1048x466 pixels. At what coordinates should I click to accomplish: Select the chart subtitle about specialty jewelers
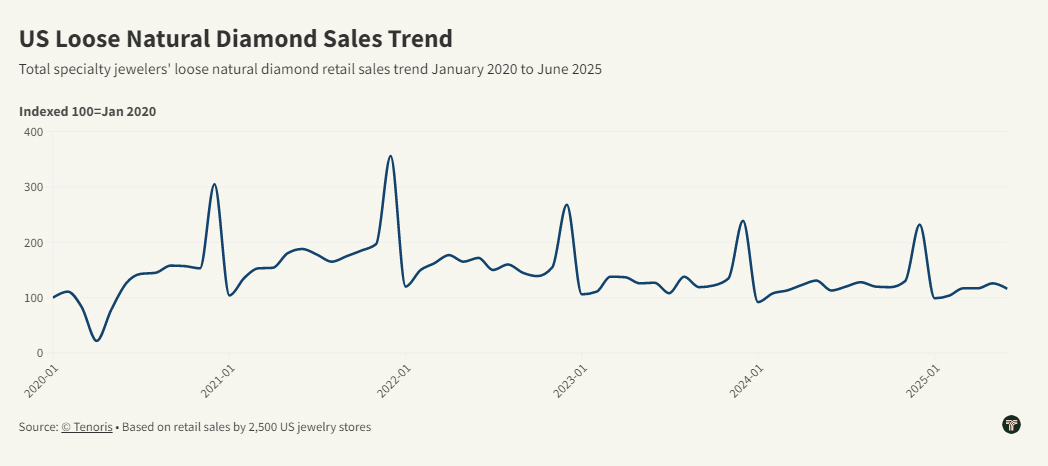[x=310, y=70]
